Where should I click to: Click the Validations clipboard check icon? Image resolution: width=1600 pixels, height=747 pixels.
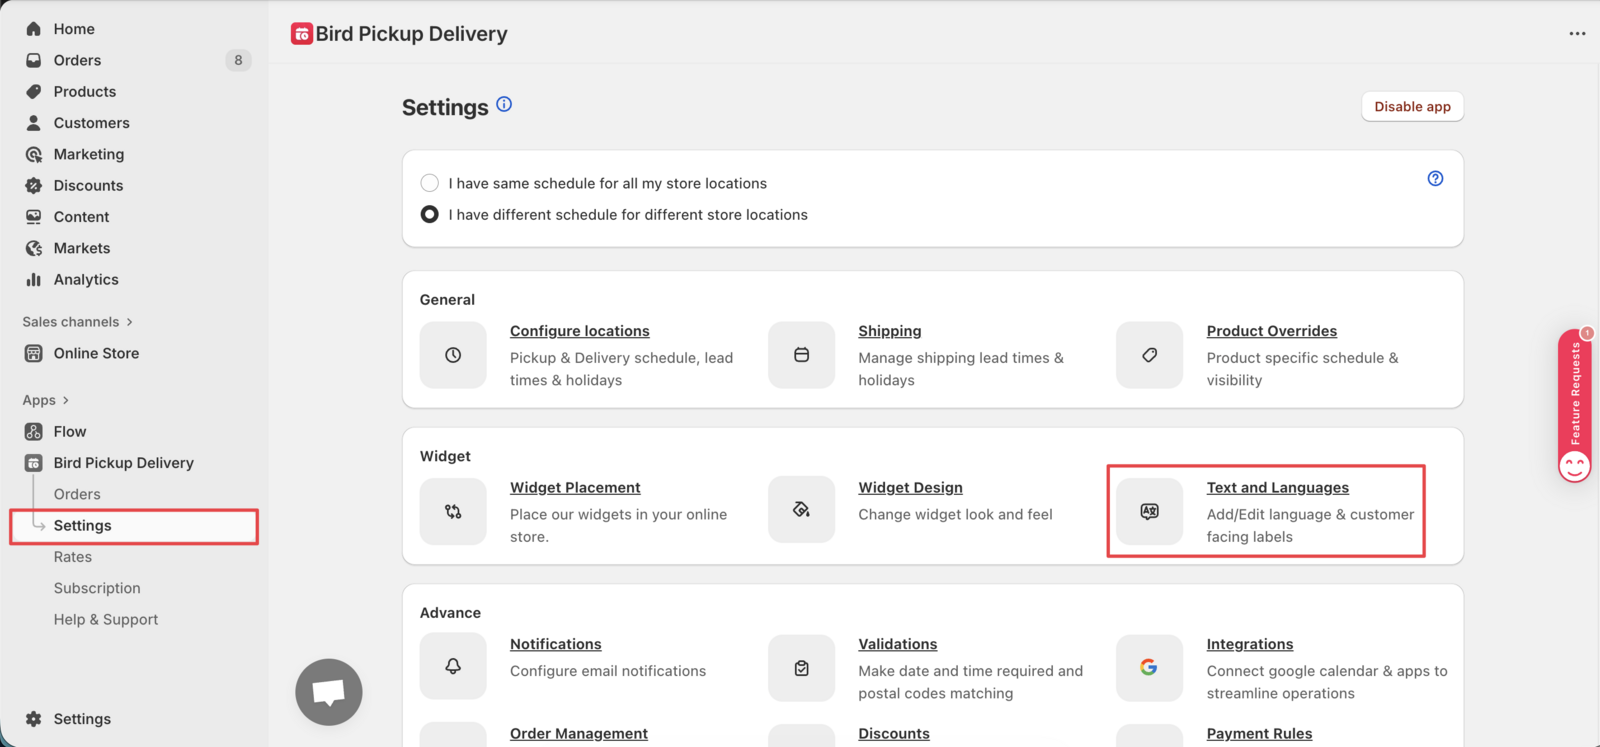[801, 668]
